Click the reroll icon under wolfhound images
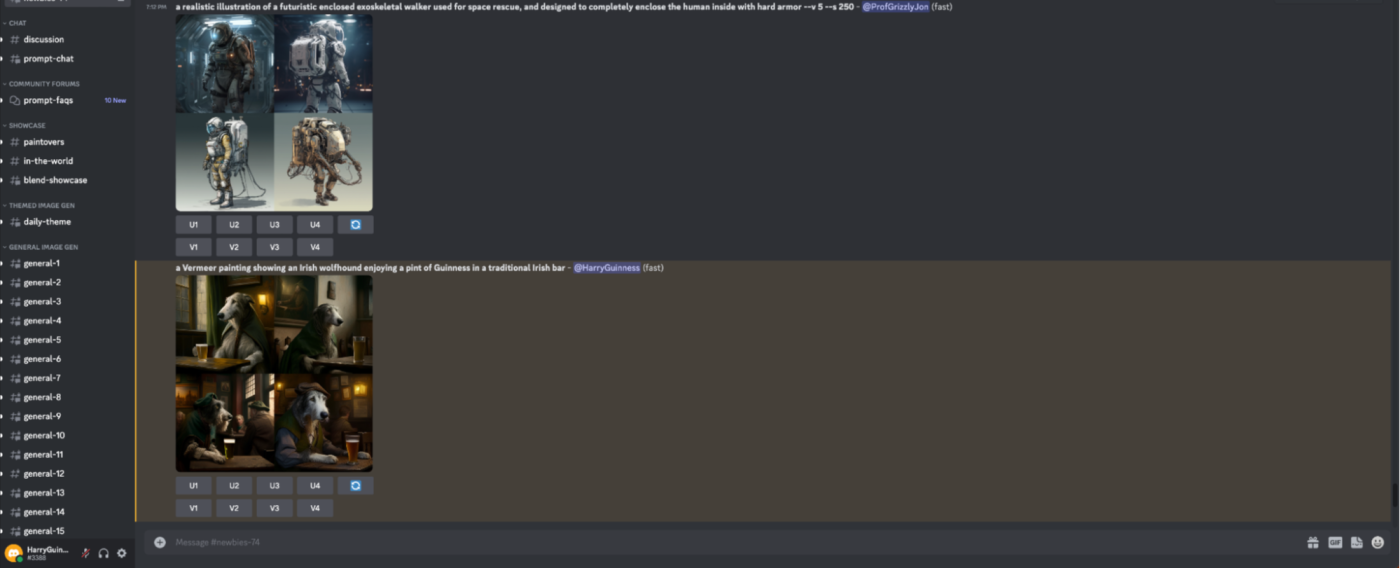 coord(355,485)
